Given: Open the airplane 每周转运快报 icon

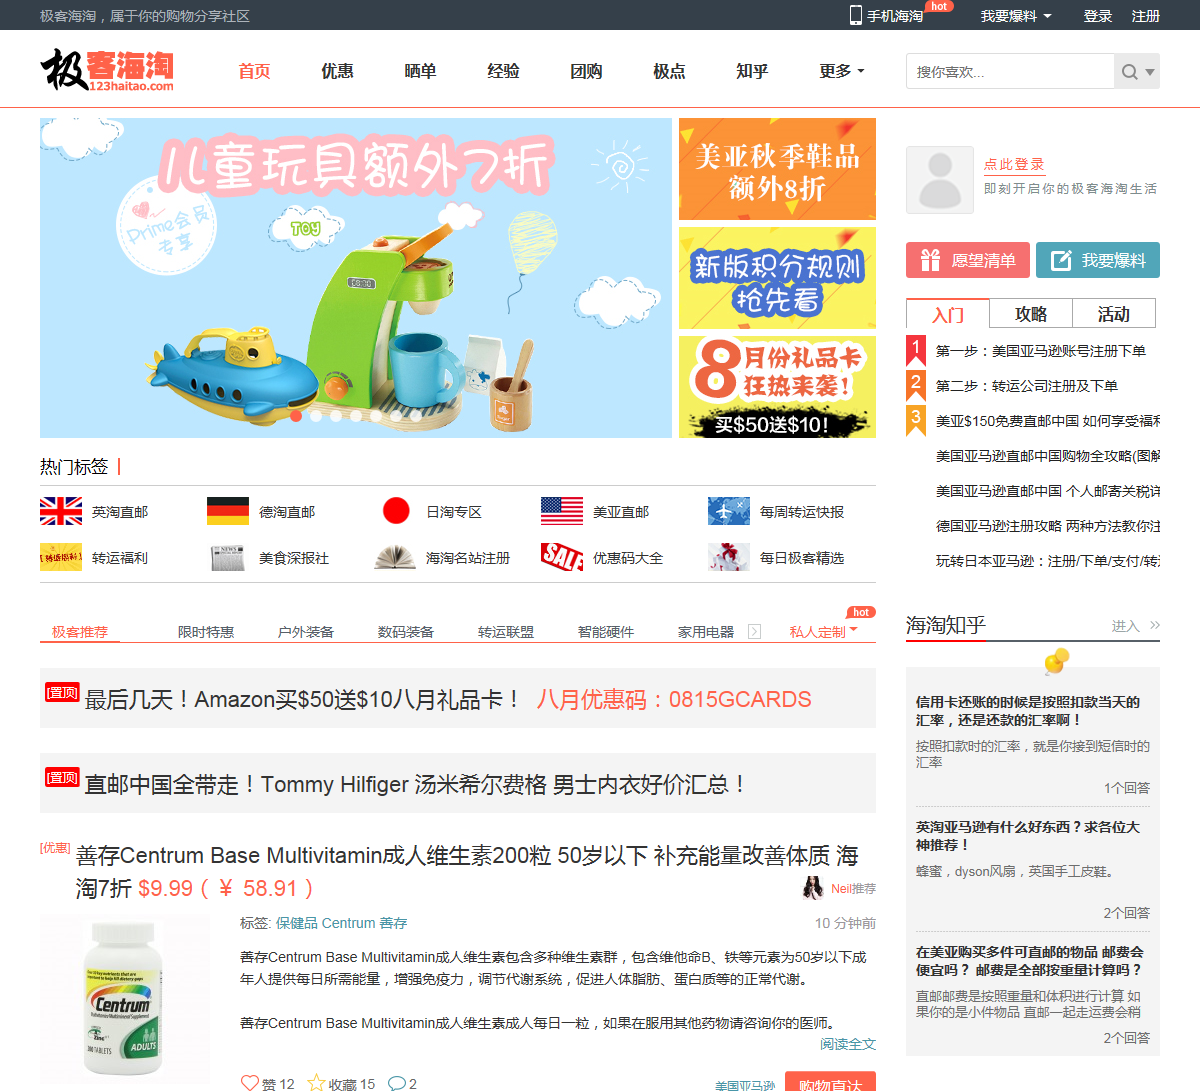Looking at the screenshot, I should pyautogui.click(x=729, y=511).
